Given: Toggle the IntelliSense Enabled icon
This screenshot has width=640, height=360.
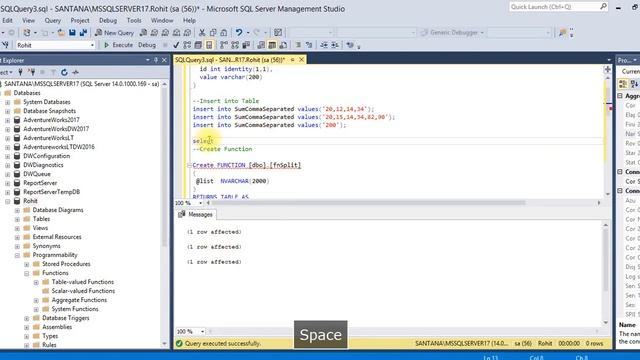Looking at the screenshot, I should [209, 45].
